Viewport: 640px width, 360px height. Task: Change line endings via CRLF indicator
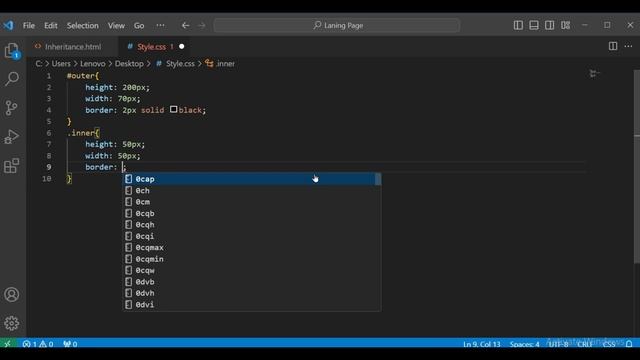pyautogui.click(x=585, y=344)
